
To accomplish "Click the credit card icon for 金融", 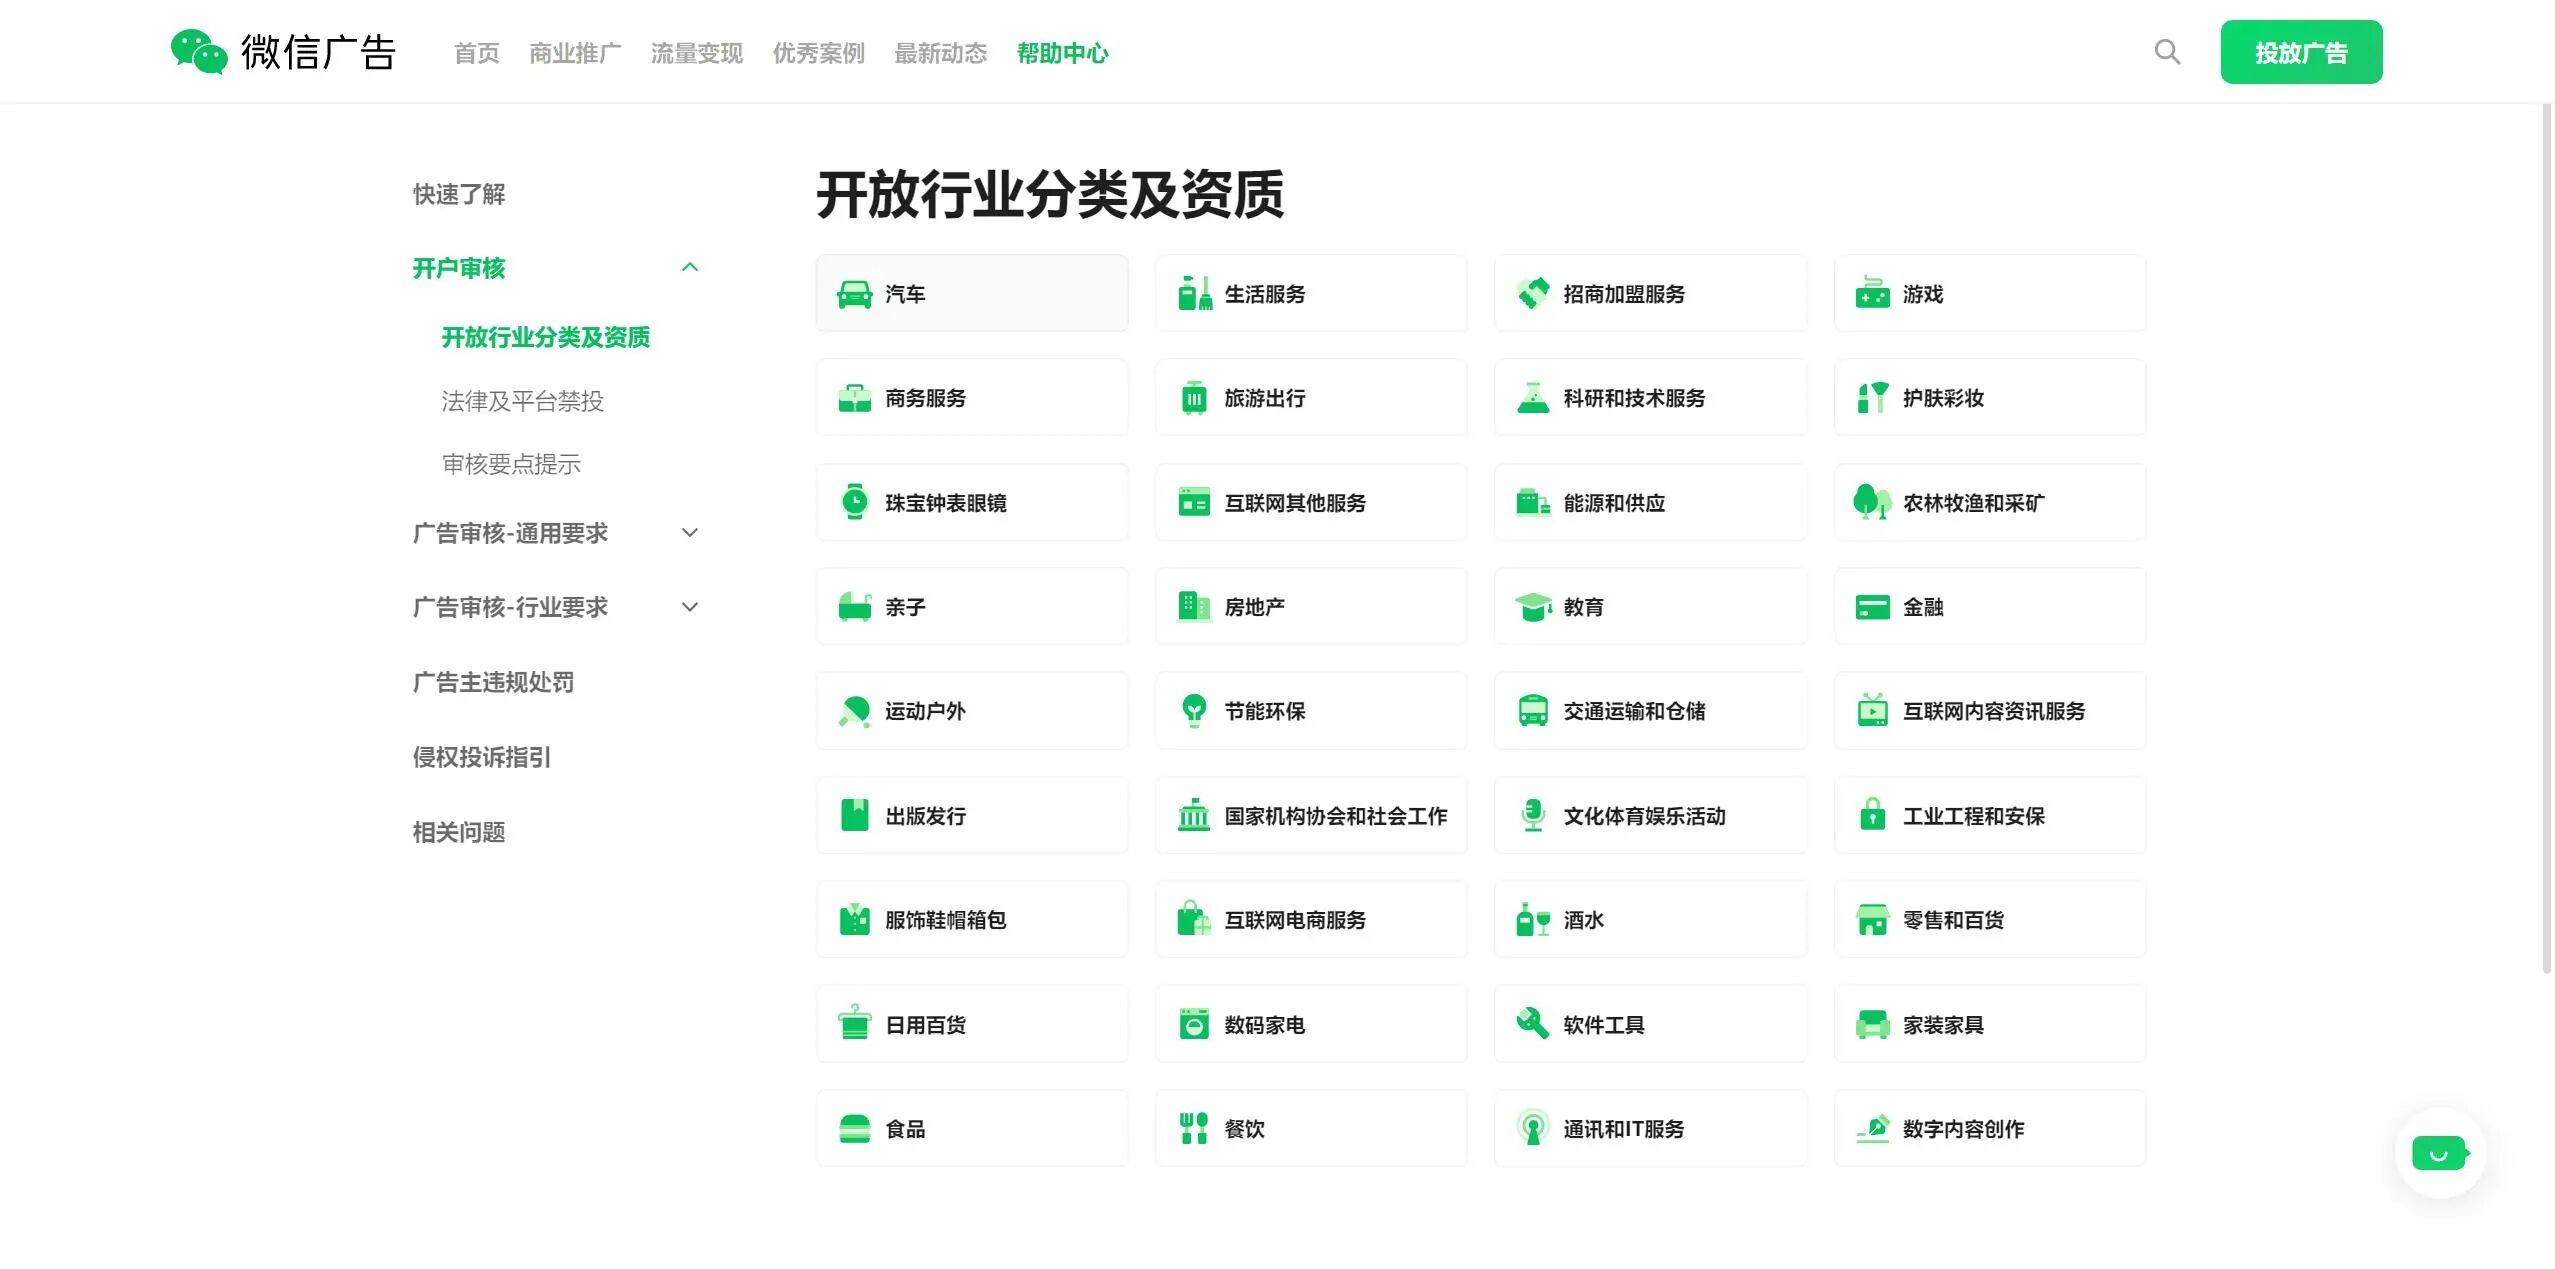I will click(x=1872, y=607).
